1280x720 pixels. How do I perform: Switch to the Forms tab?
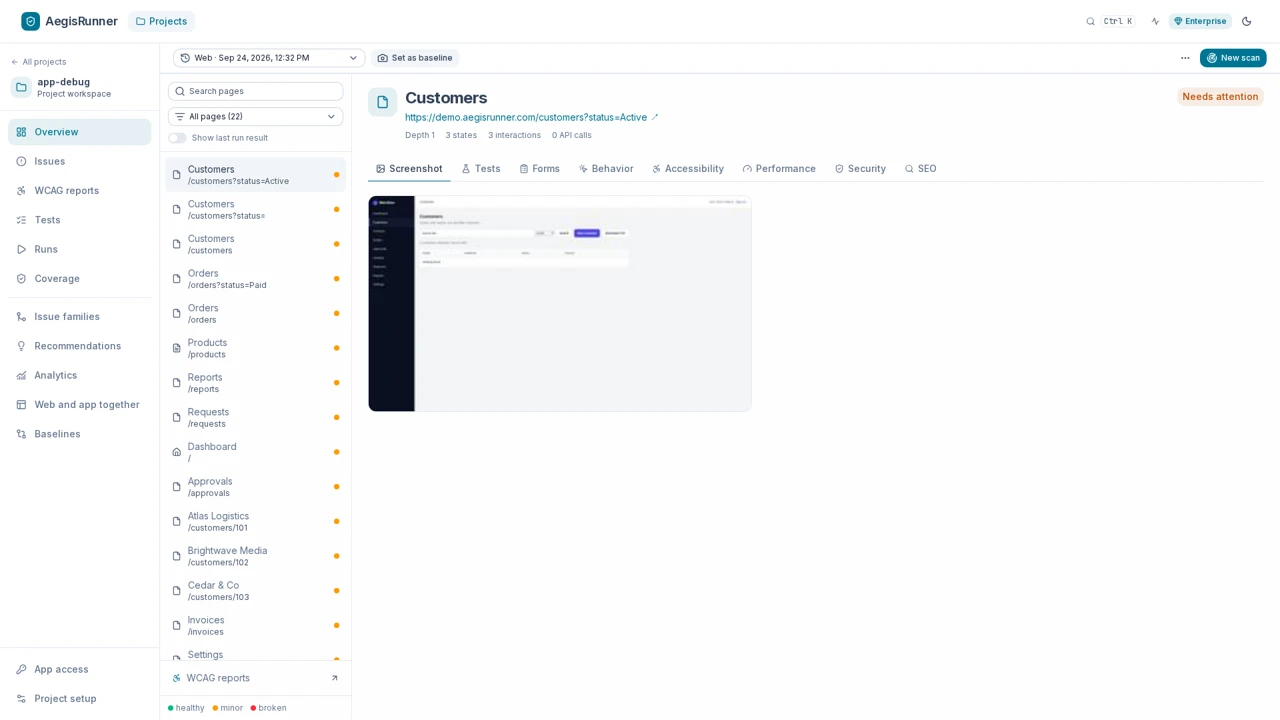point(539,169)
